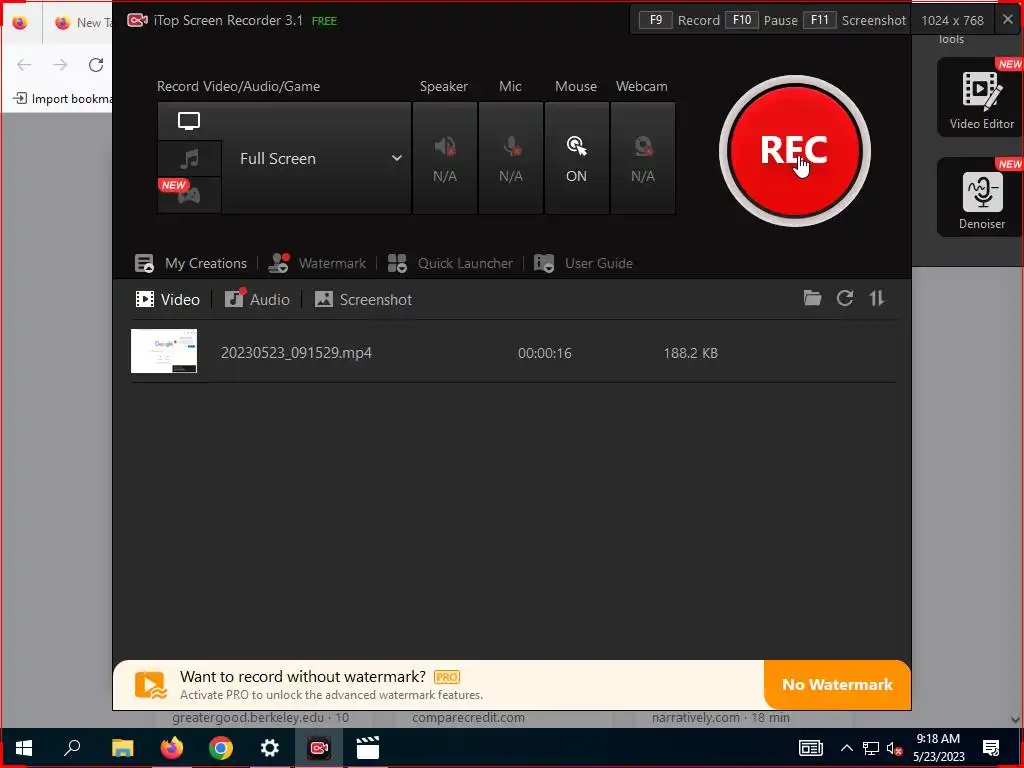Open Windows taskbar search
This screenshot has height=768, width=1024.
72,748
